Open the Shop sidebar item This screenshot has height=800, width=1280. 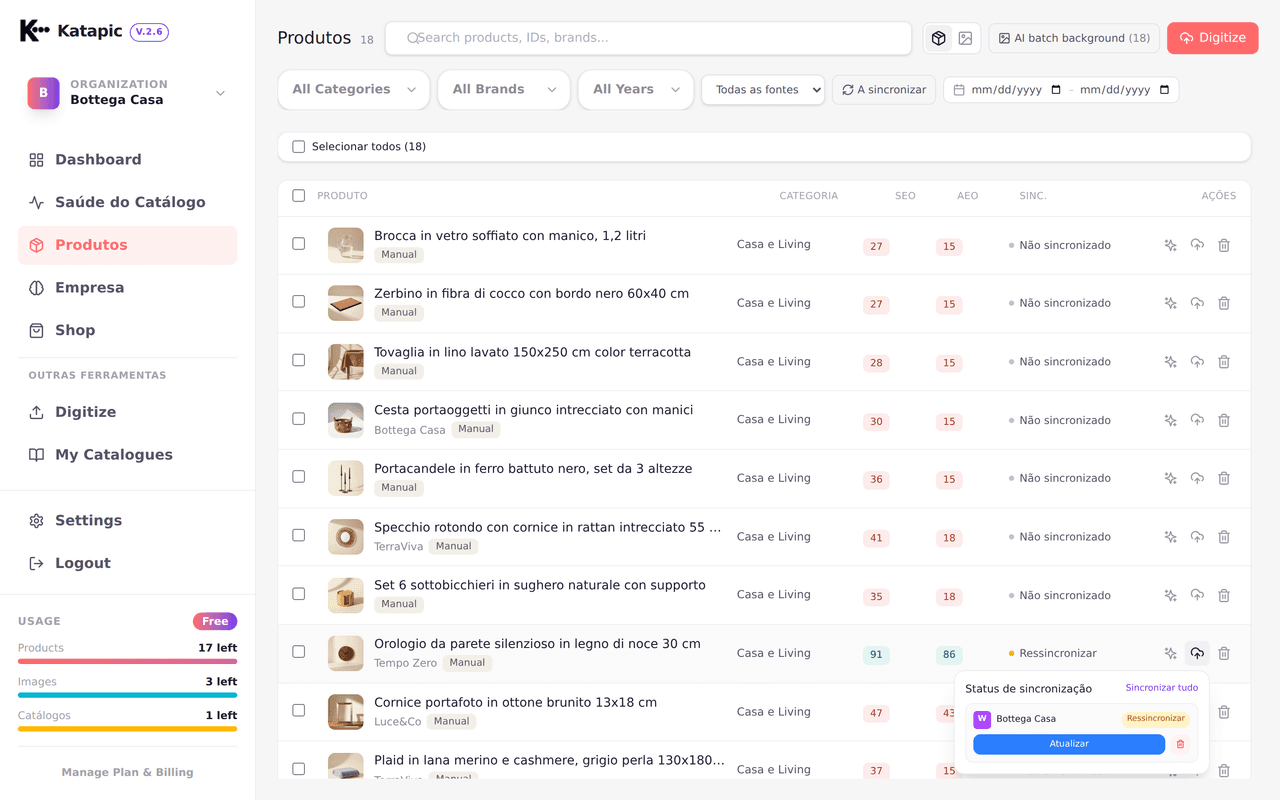coord(127,330)
